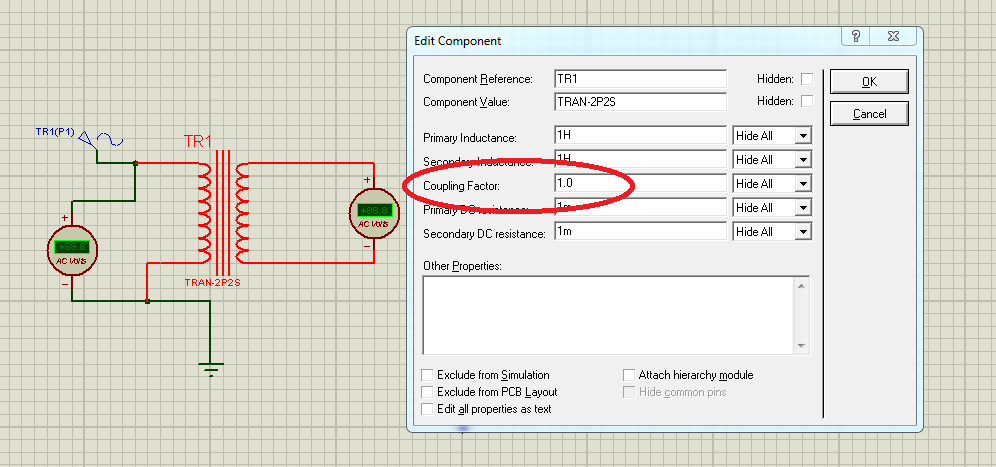Enable Exclude from Simulation
The height and width of the screenshot is (467, 996).
pos(427,375)
